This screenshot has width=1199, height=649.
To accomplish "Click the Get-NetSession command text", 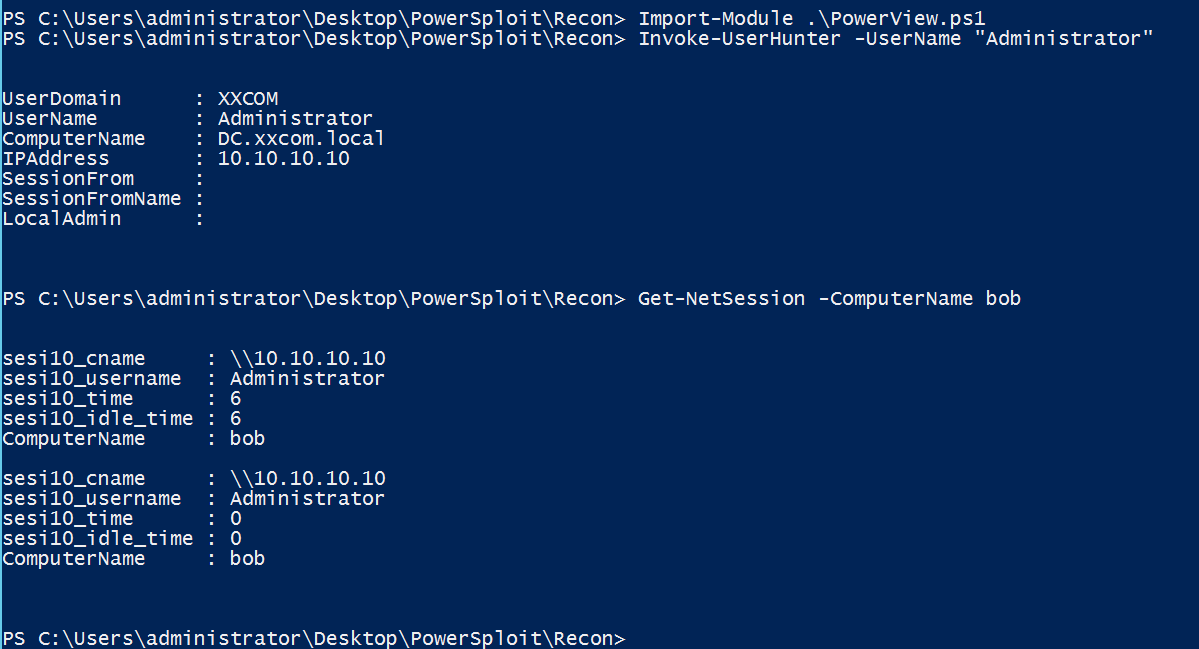I will pyautogui.click(x=722, y=298).
